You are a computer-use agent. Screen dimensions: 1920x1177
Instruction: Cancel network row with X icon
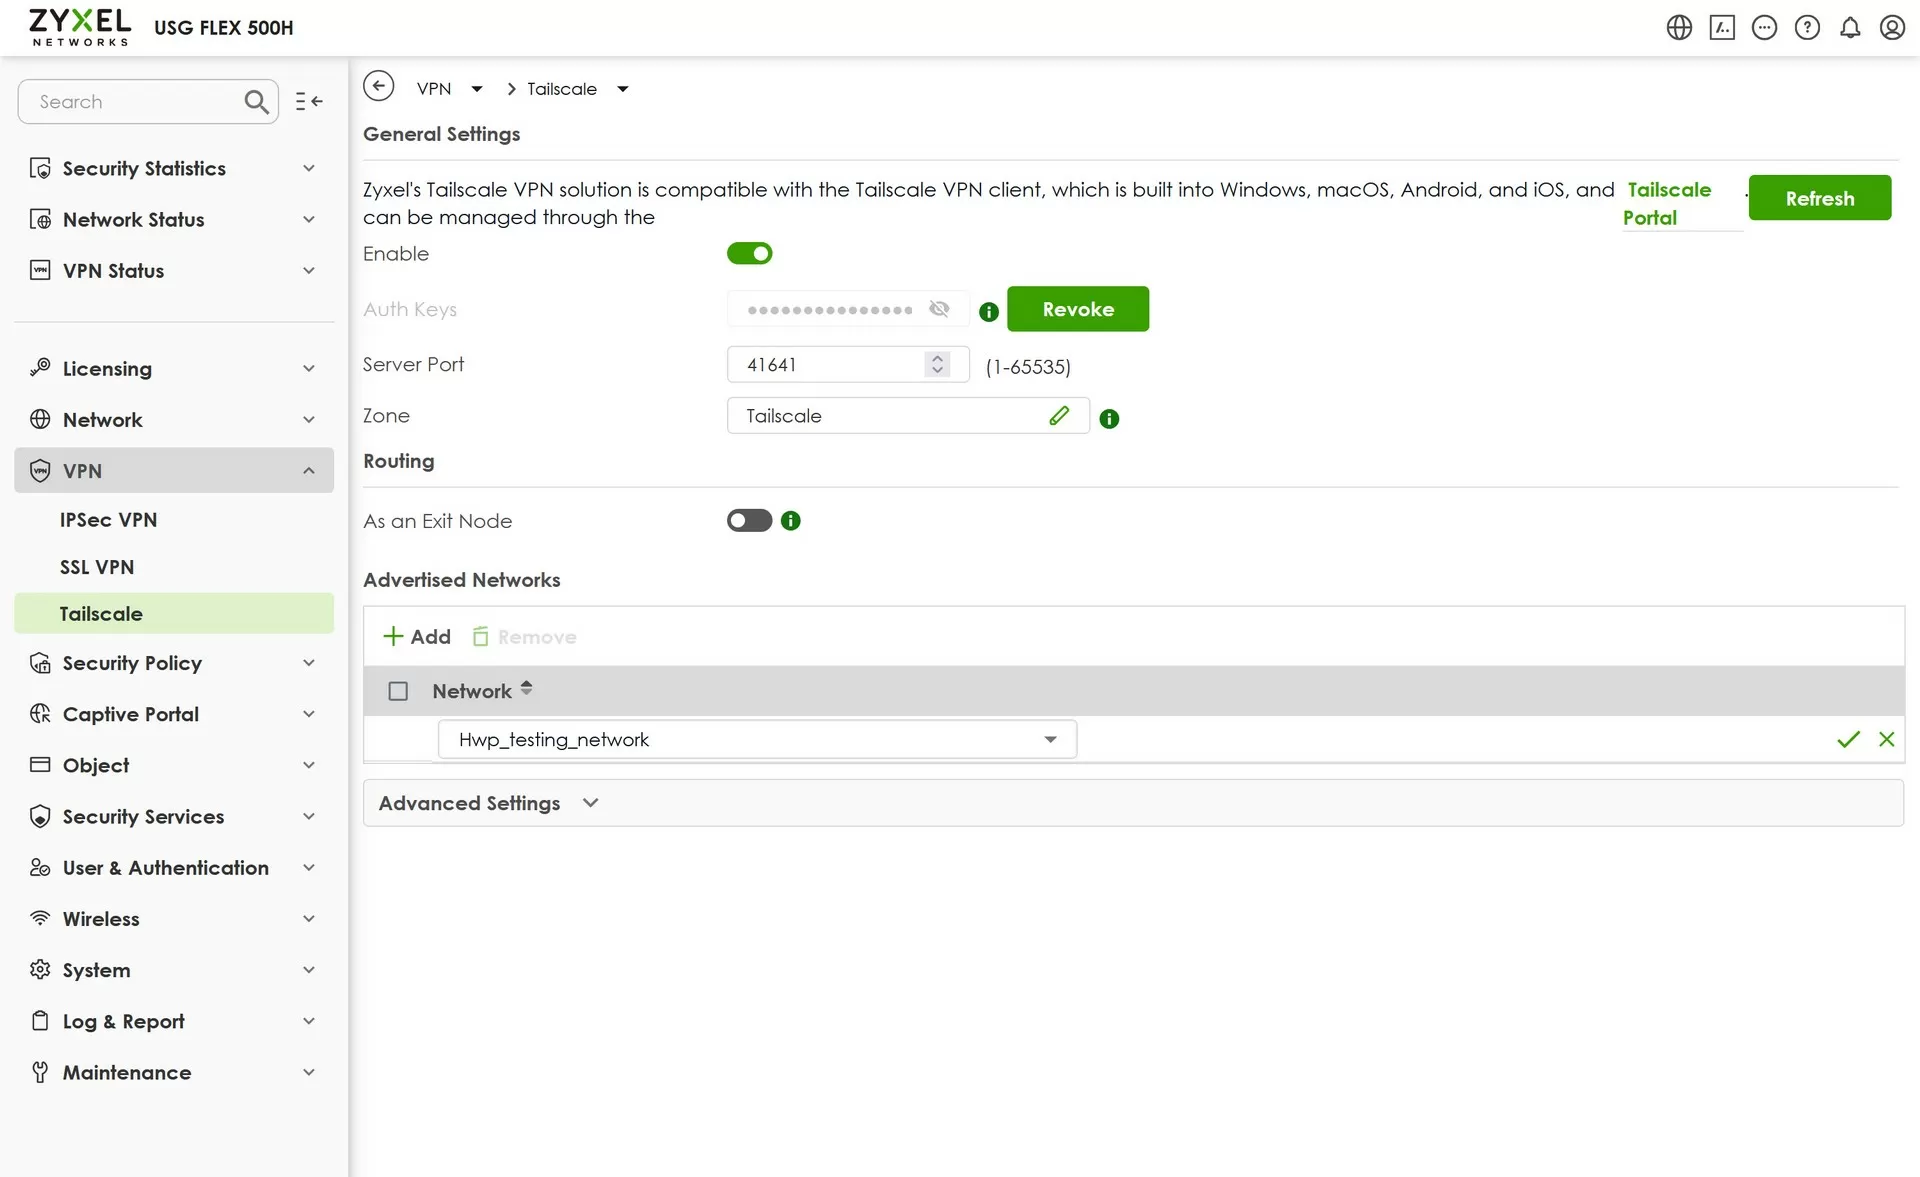pyautogui.click(x=1886, y=739)
